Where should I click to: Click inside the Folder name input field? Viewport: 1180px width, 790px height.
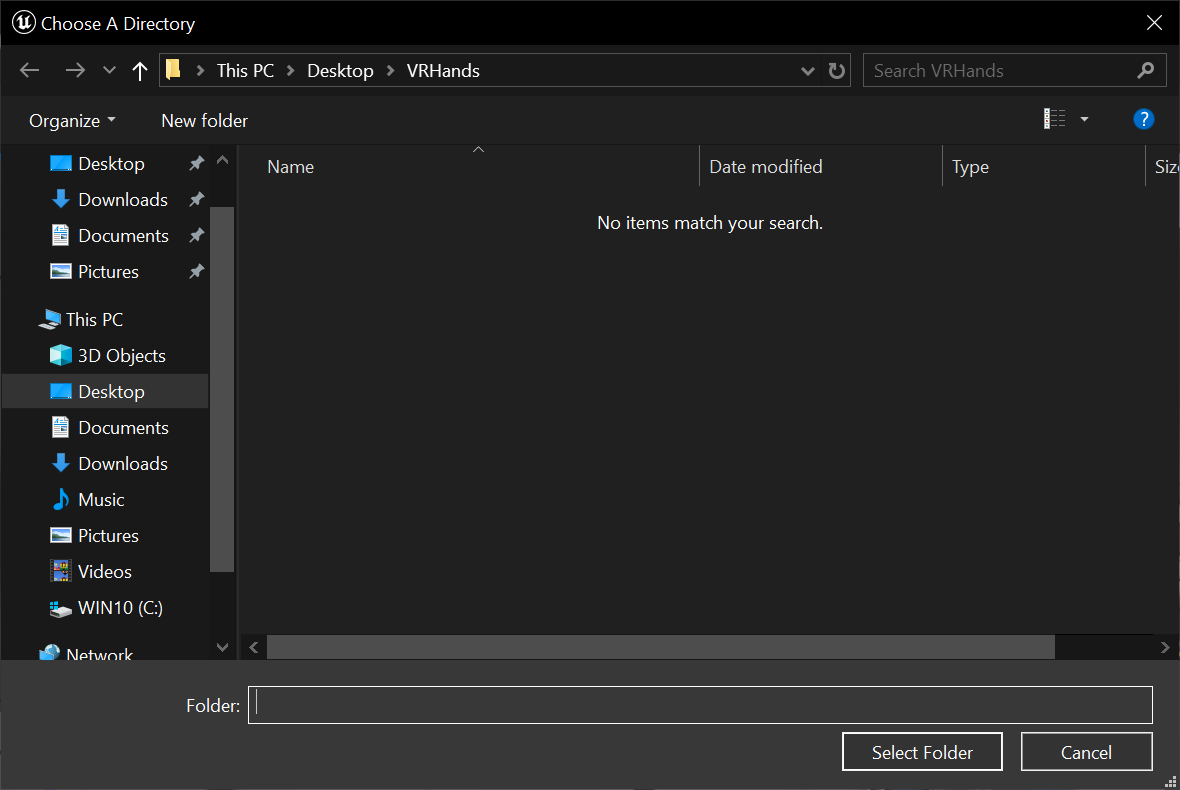point(700,705)
